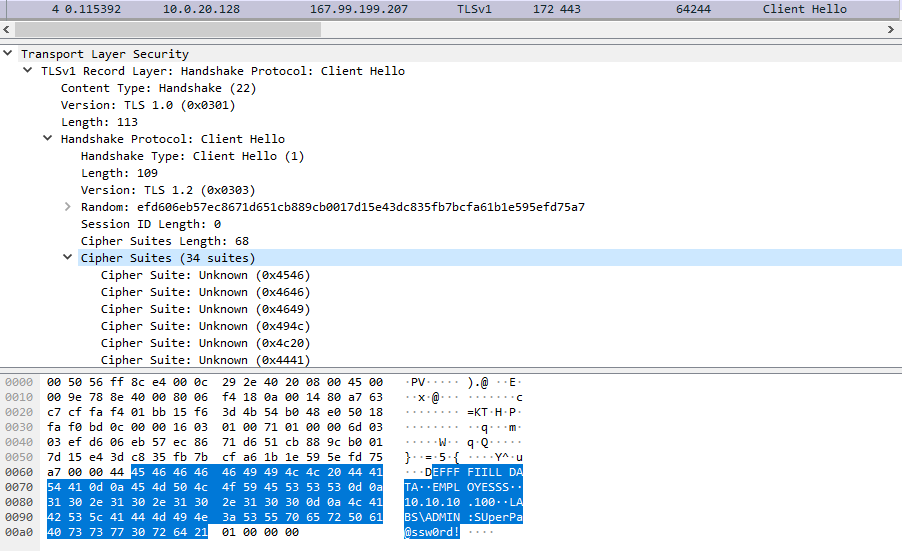Select Handshake Type: Client Hello (1) line

[x=192, y=156]
